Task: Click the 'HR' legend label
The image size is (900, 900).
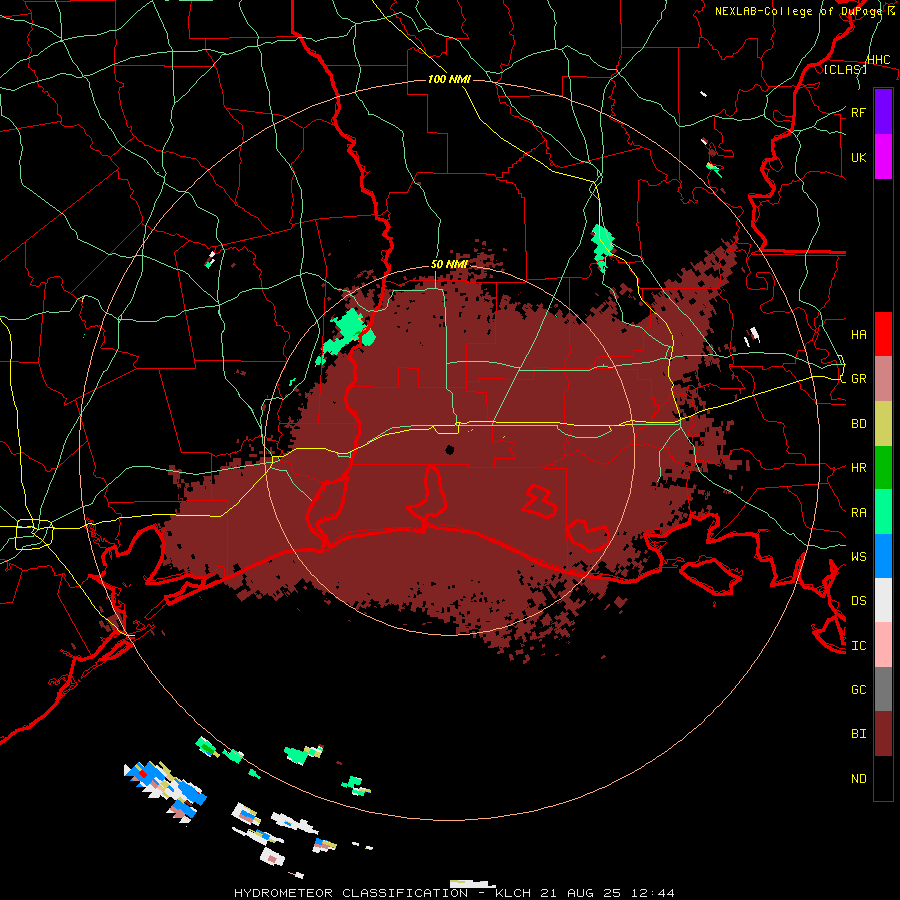Action: (x=858, y=468)
